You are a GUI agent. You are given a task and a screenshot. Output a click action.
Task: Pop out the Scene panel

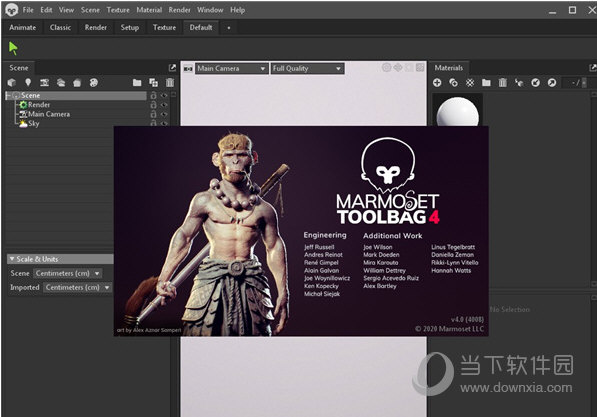point(172,67)
